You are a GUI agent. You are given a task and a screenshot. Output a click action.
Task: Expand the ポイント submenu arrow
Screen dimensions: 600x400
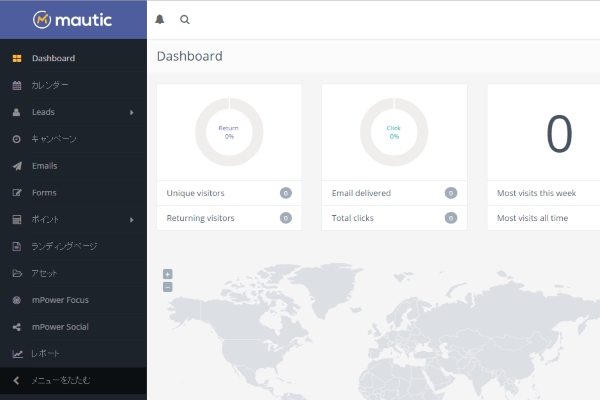point(132,220)
